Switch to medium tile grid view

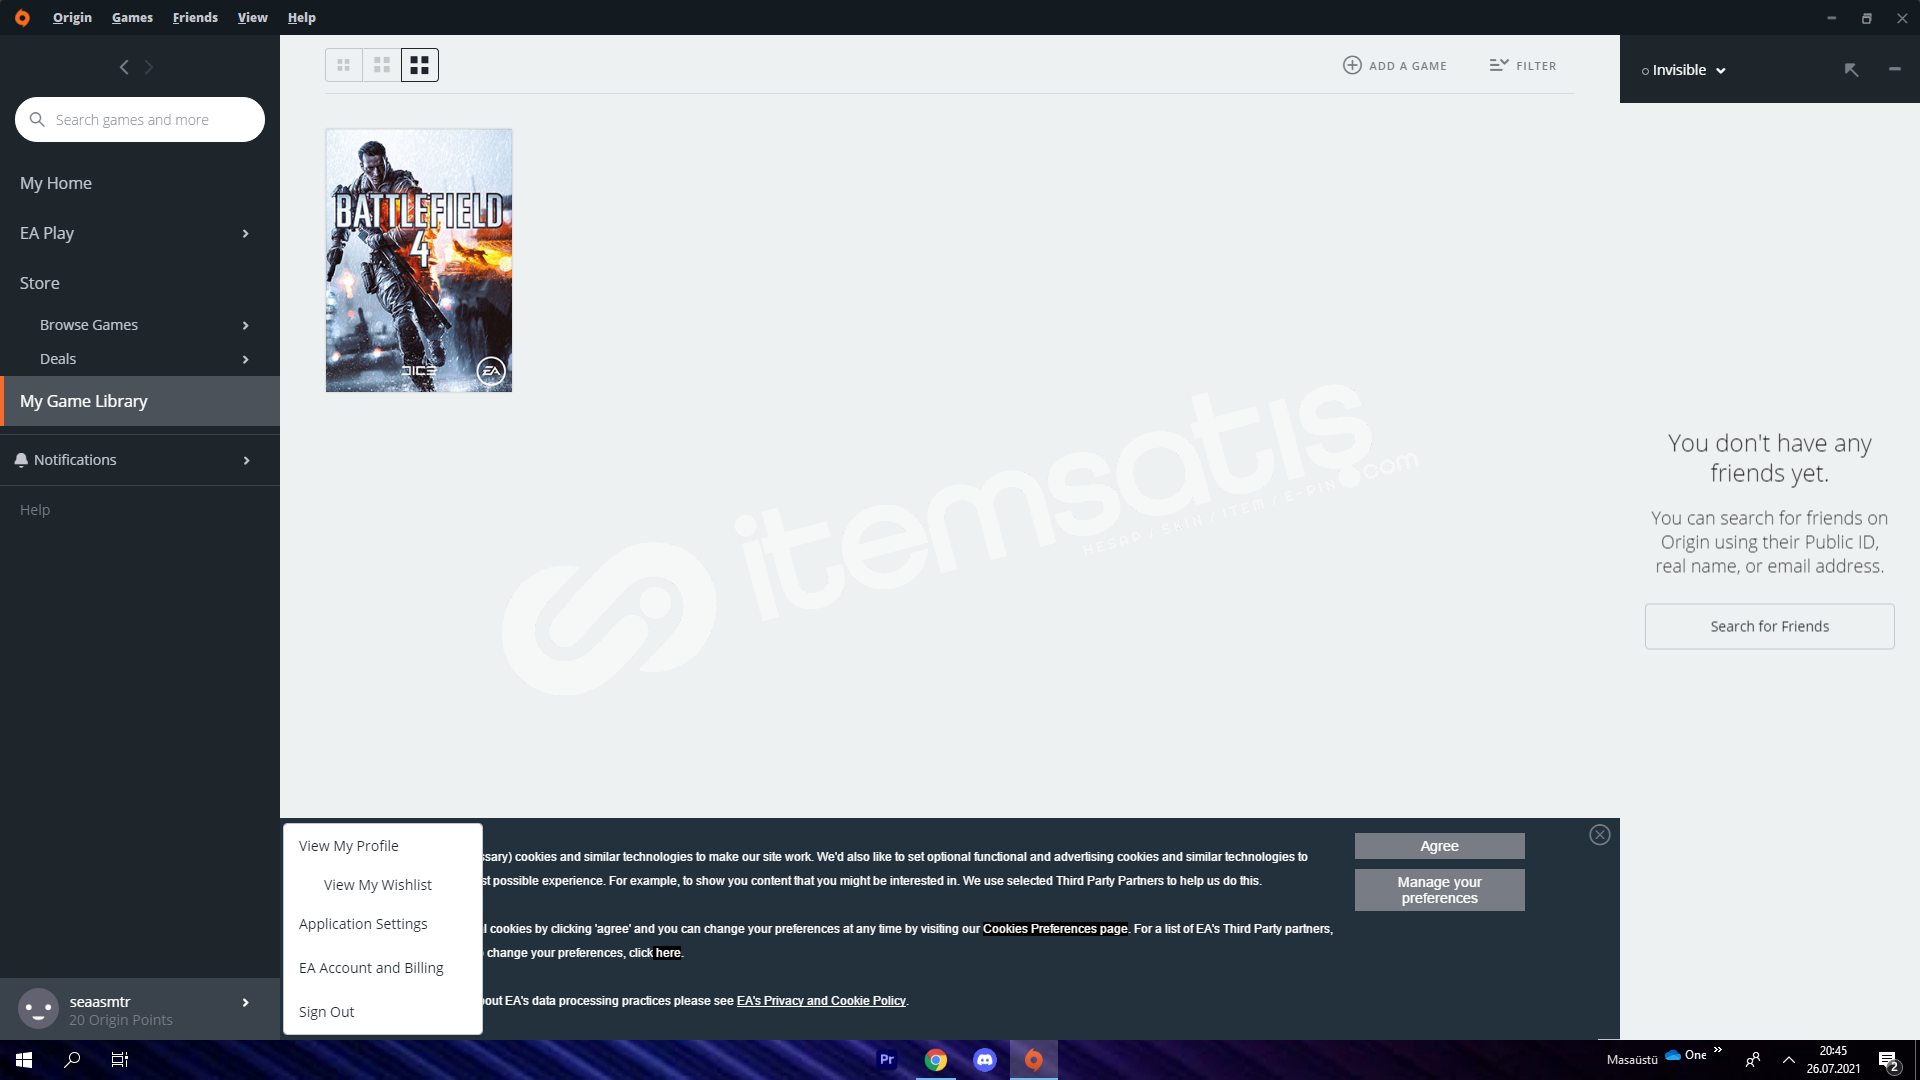click(382, 65)
